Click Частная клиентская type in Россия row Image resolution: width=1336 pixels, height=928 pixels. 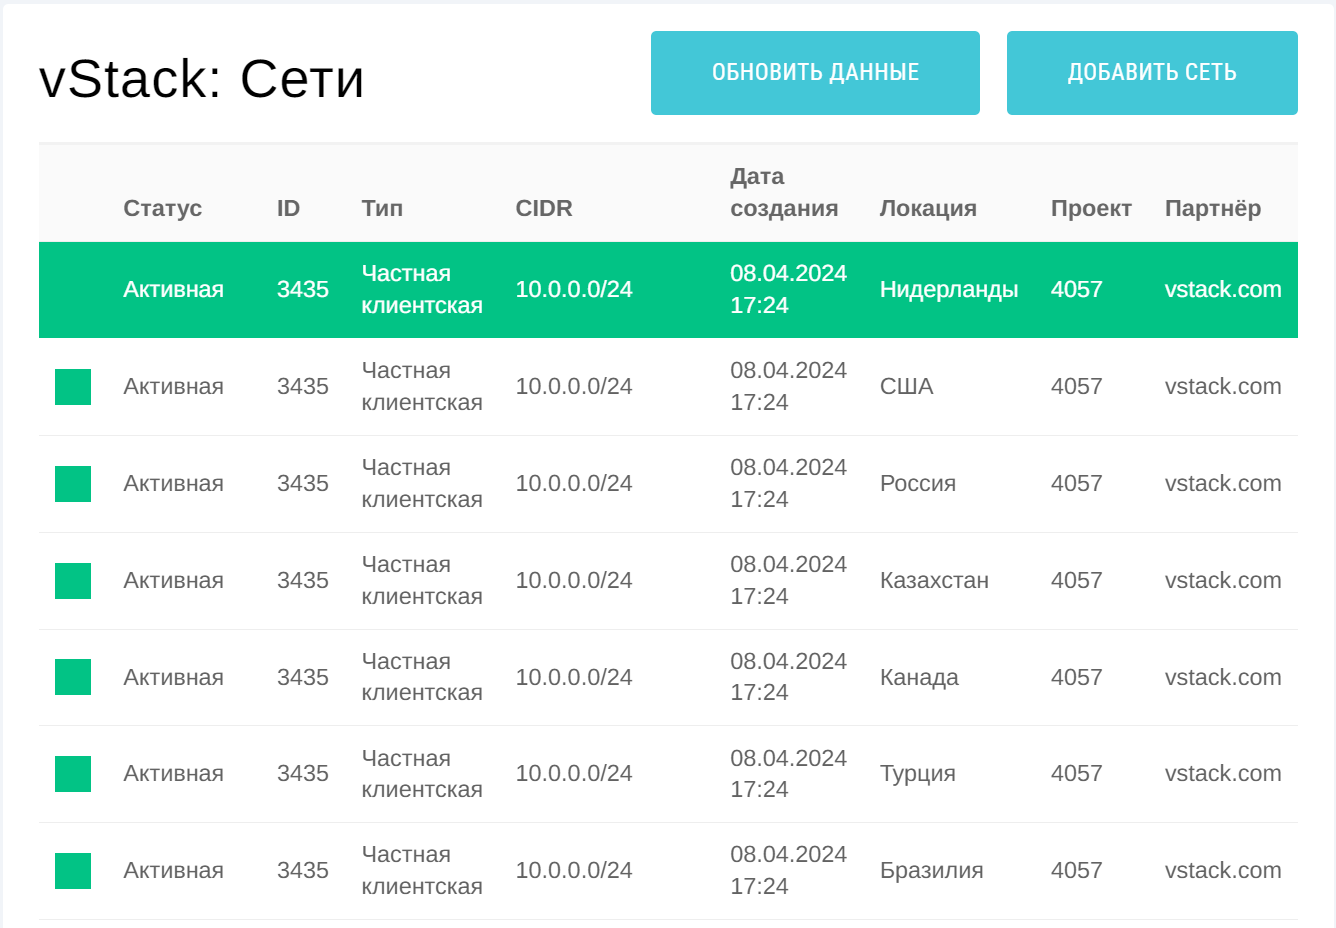pos(422,484)
